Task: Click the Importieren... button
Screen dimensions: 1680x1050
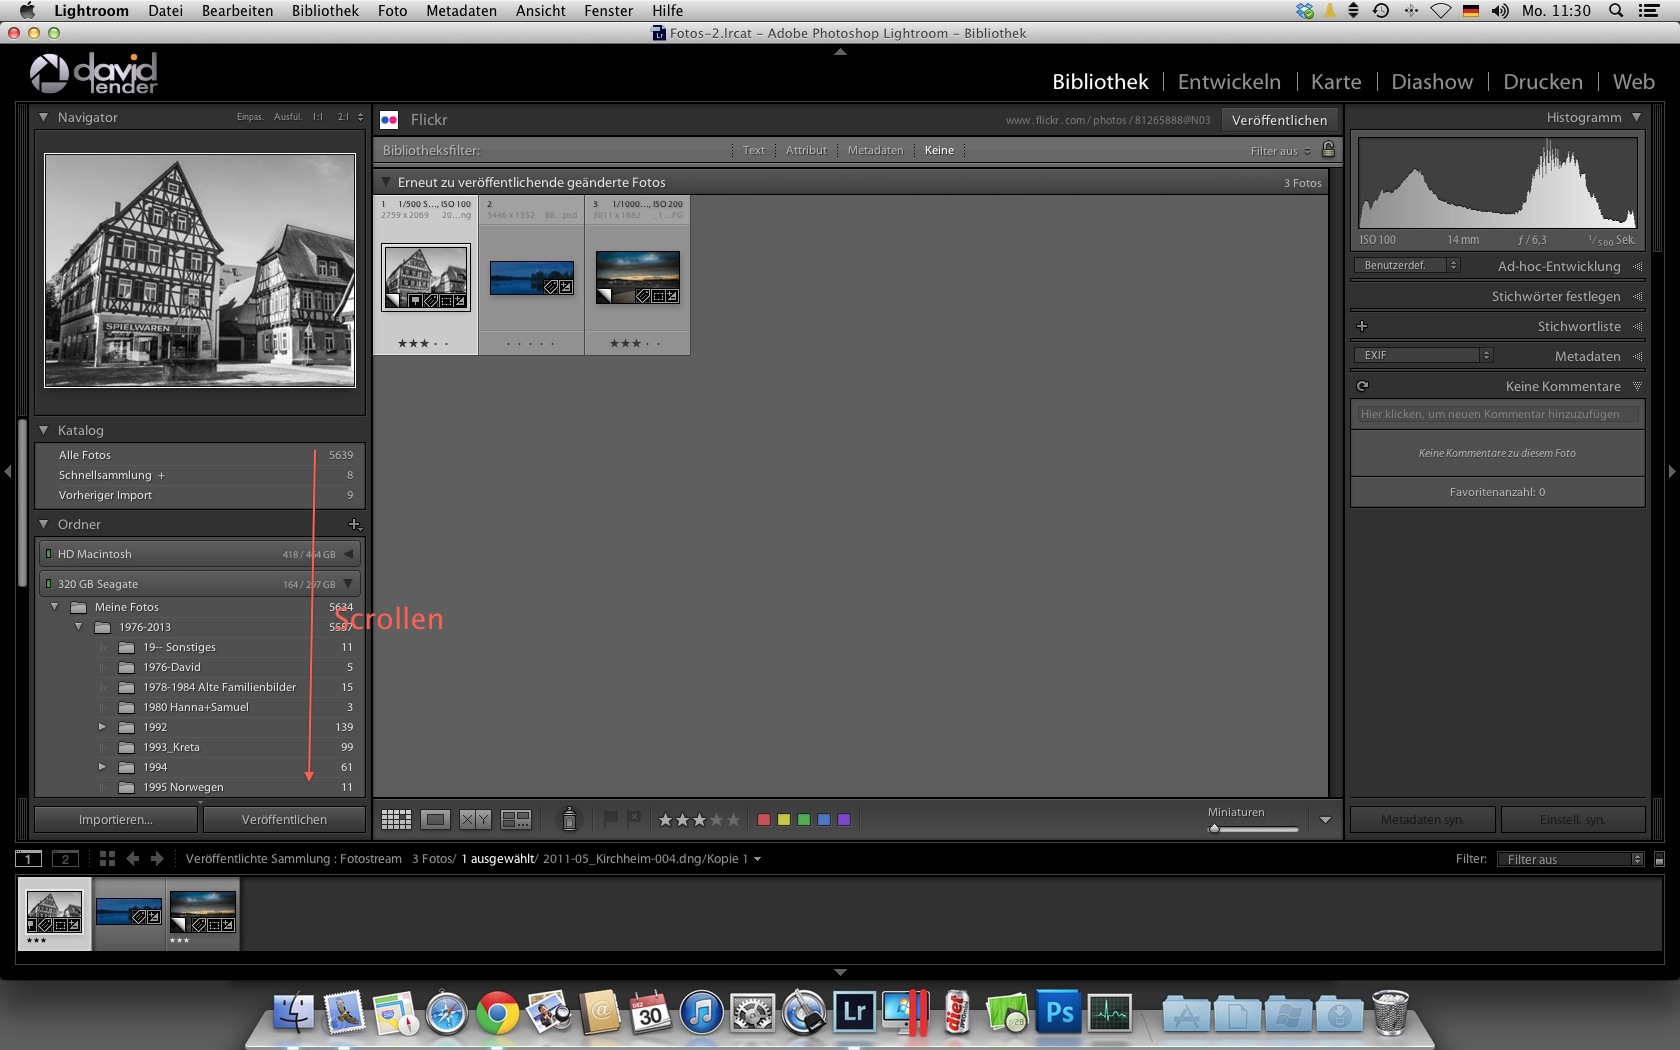Action: point(116,819)
